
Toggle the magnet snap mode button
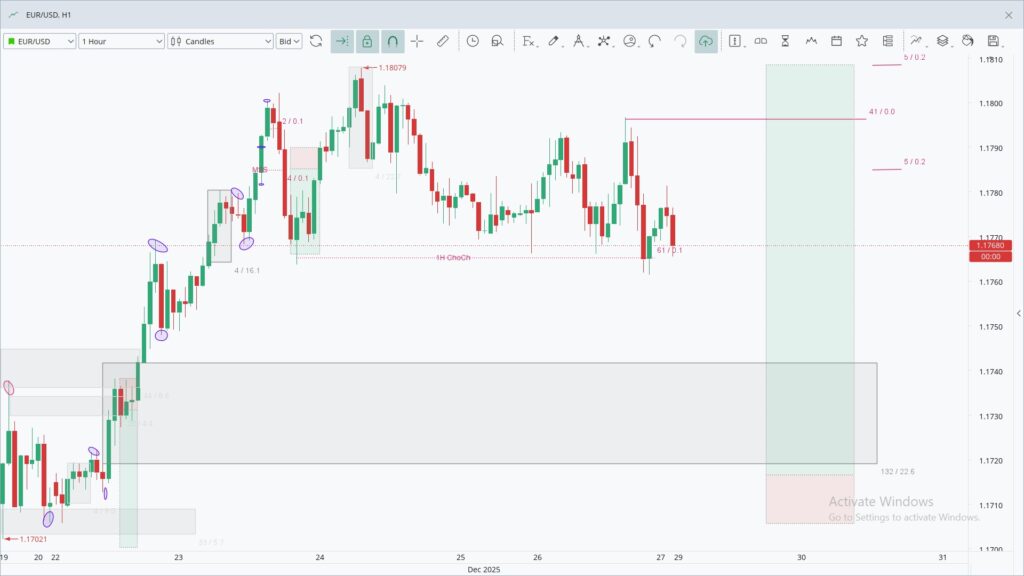click(392, 41)
